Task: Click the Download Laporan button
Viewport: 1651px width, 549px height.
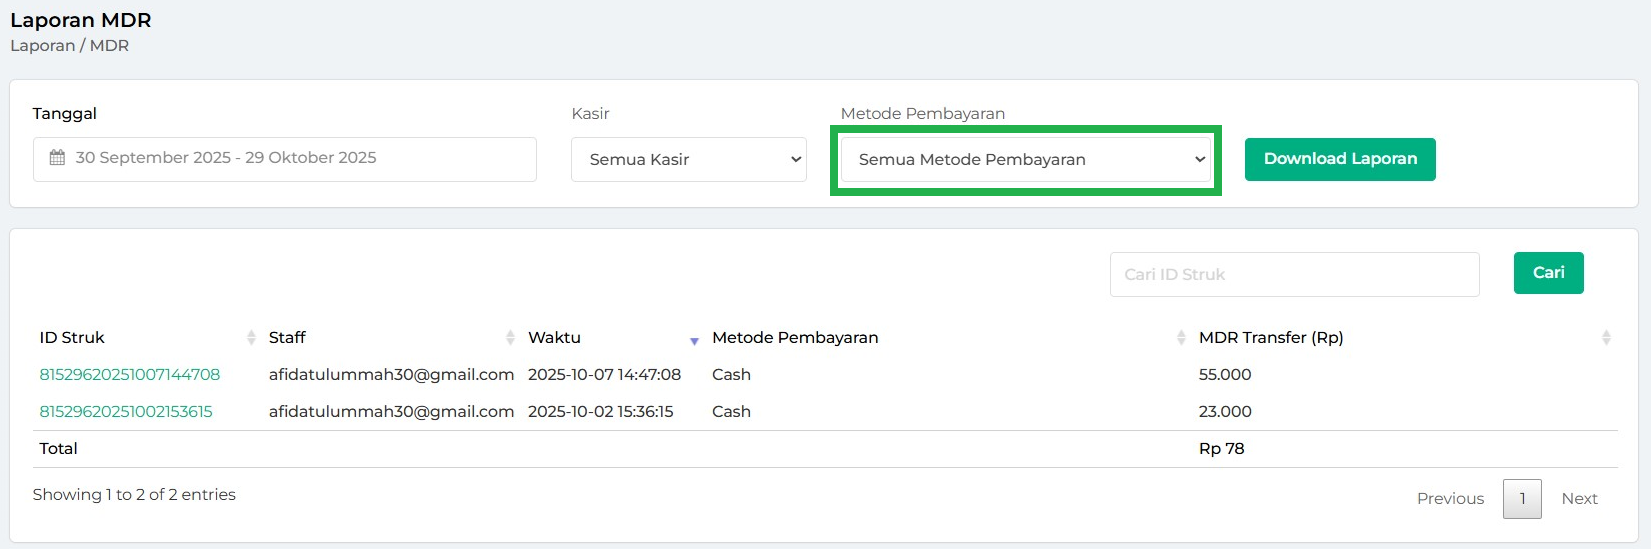Action: 1340,159
